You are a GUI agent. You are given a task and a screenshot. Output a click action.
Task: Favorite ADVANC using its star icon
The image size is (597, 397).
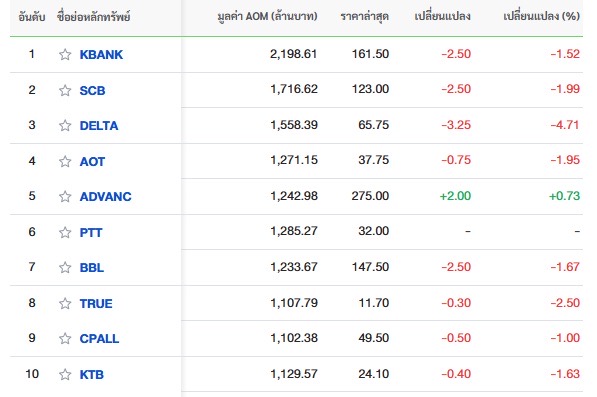point(65,196)
